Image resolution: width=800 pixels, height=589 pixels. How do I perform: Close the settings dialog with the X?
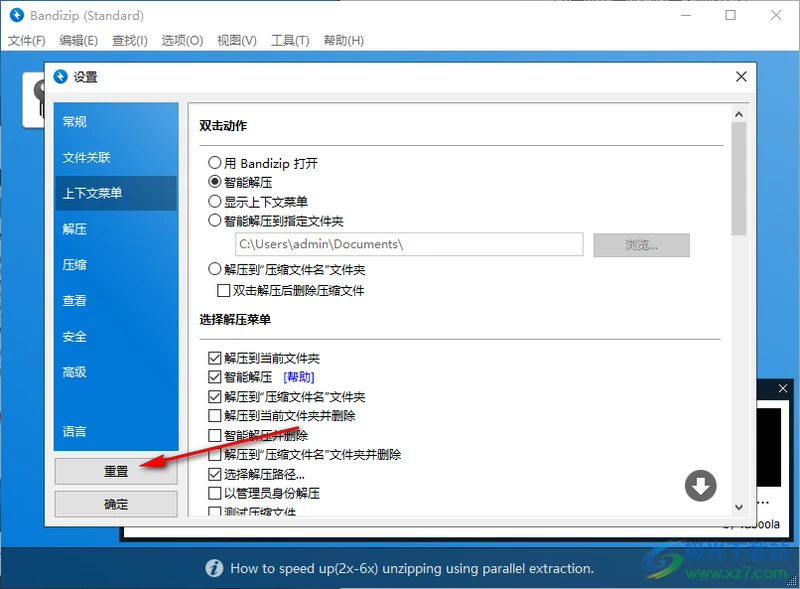[x=741, y=77]
